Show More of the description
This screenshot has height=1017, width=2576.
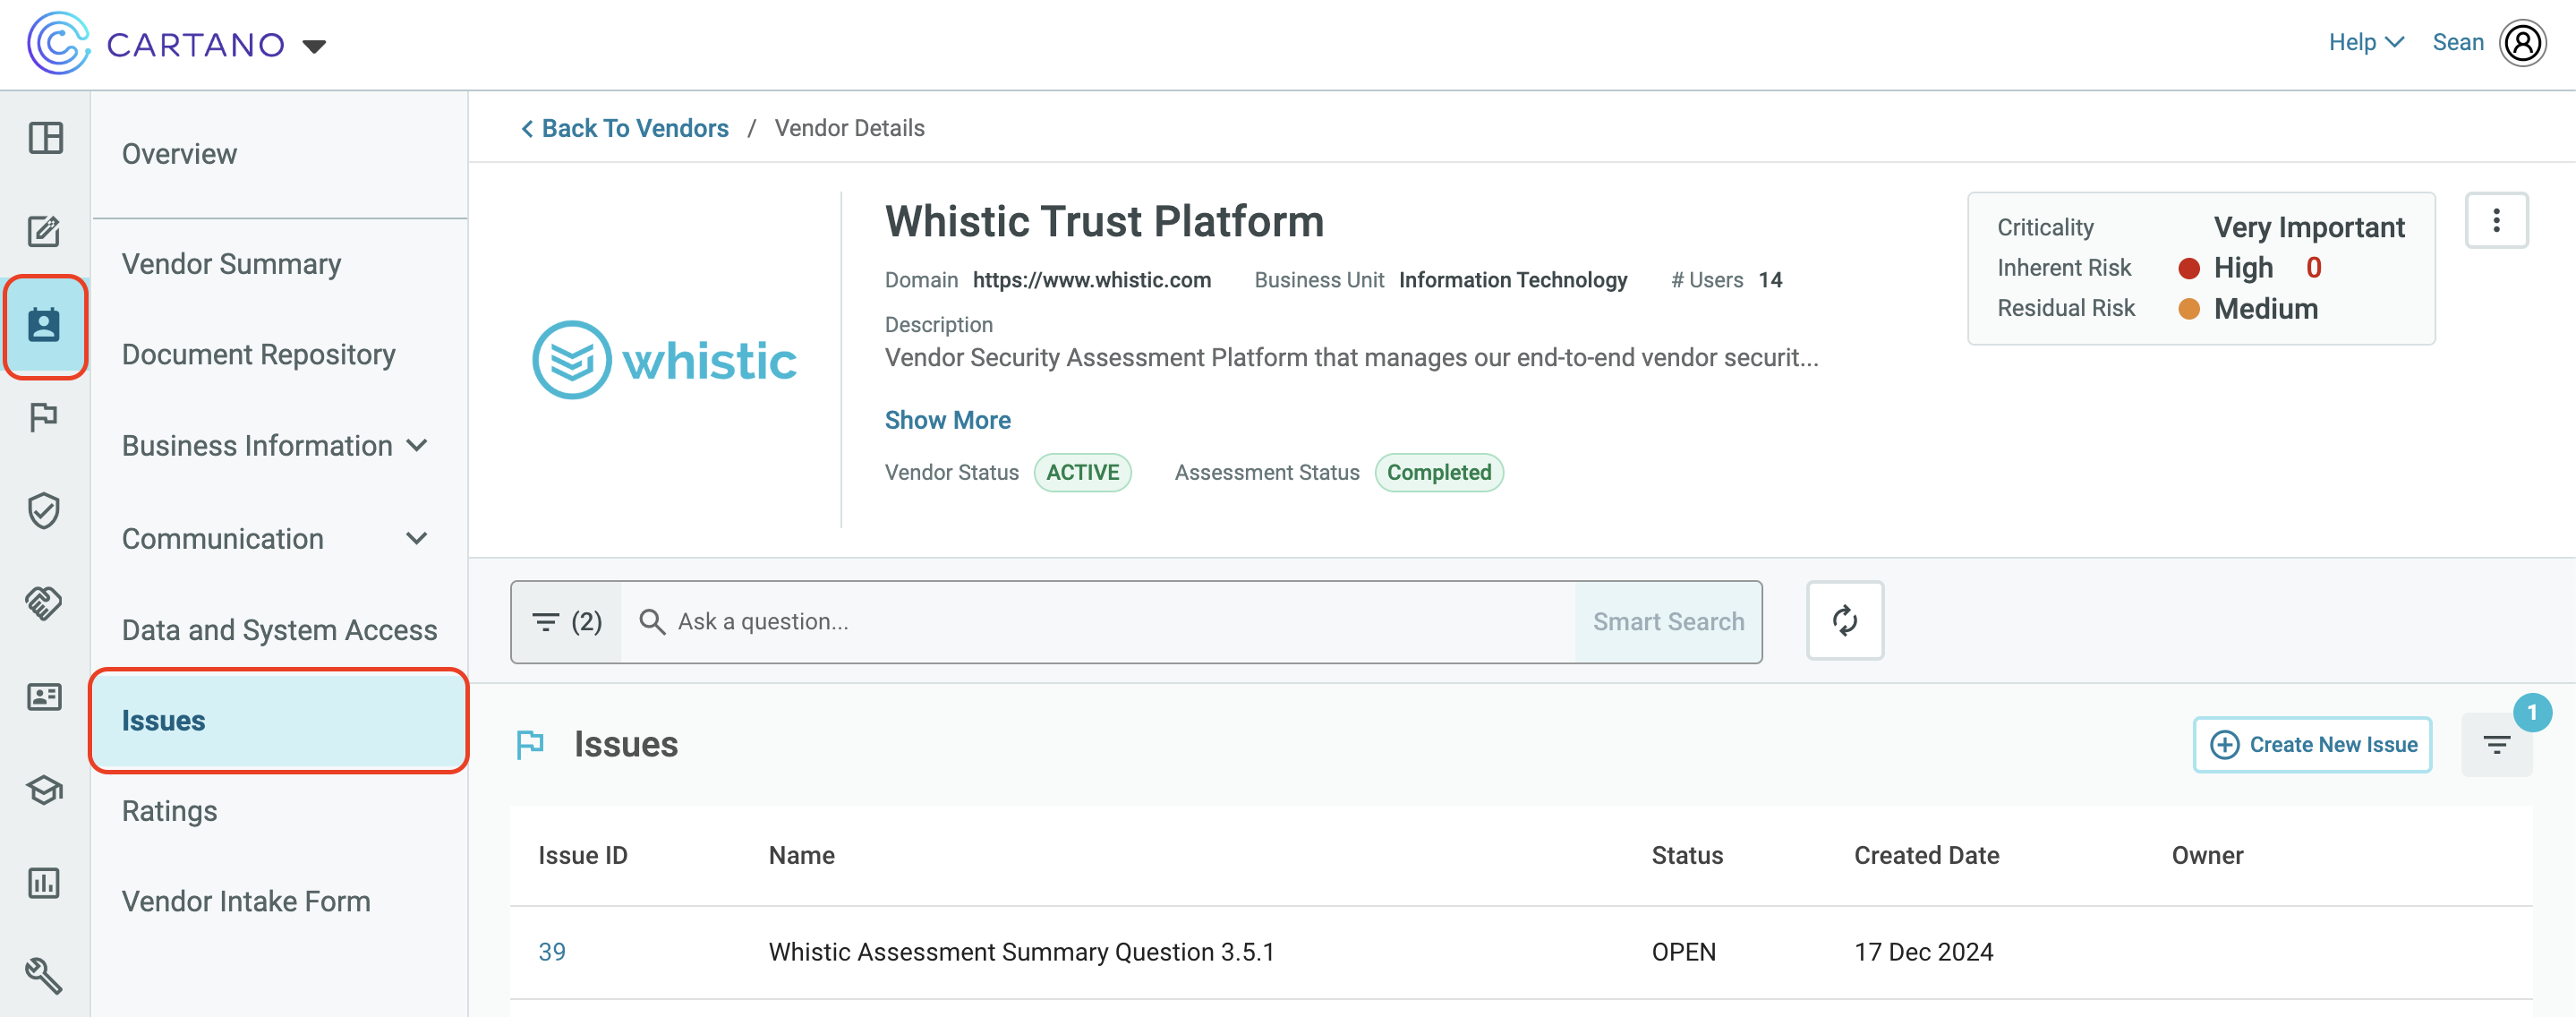pyautogui.click(x=947, y=420)
